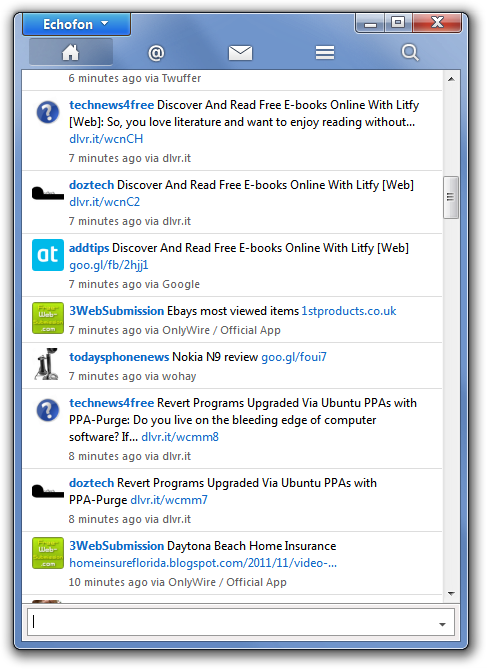The width and height of the screenshot is (487, 669).
Task: Click the search magnifier icon
Action: (x=410, y=53)
